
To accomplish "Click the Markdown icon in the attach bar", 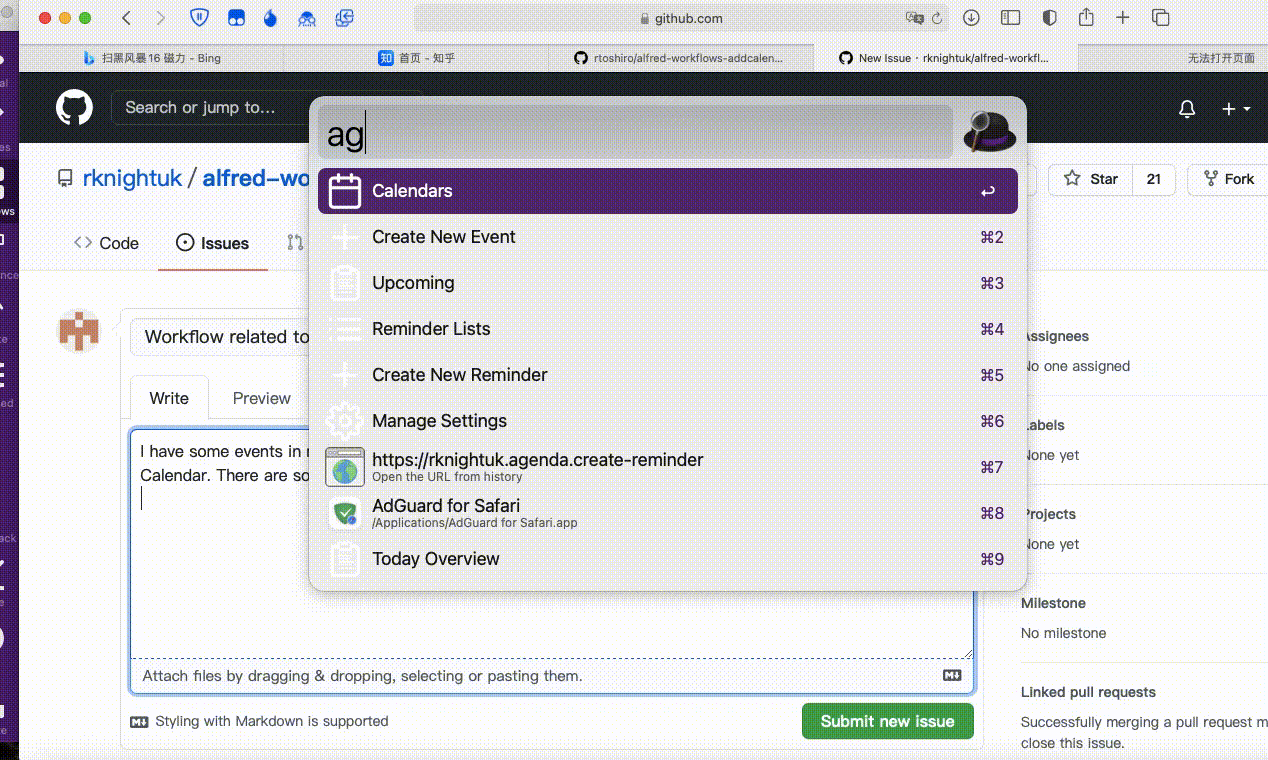I will [952, 676].
